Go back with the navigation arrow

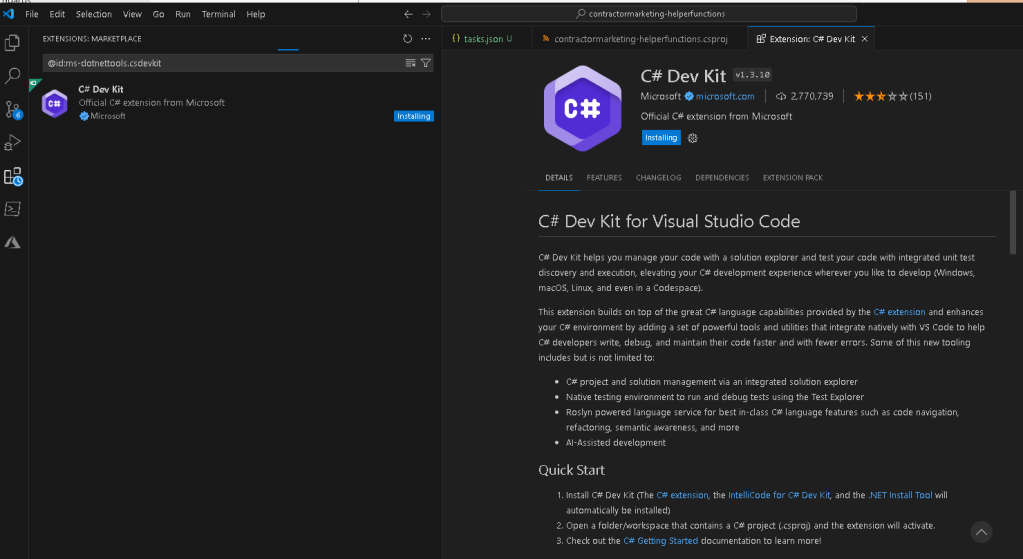tap(408, 14)
